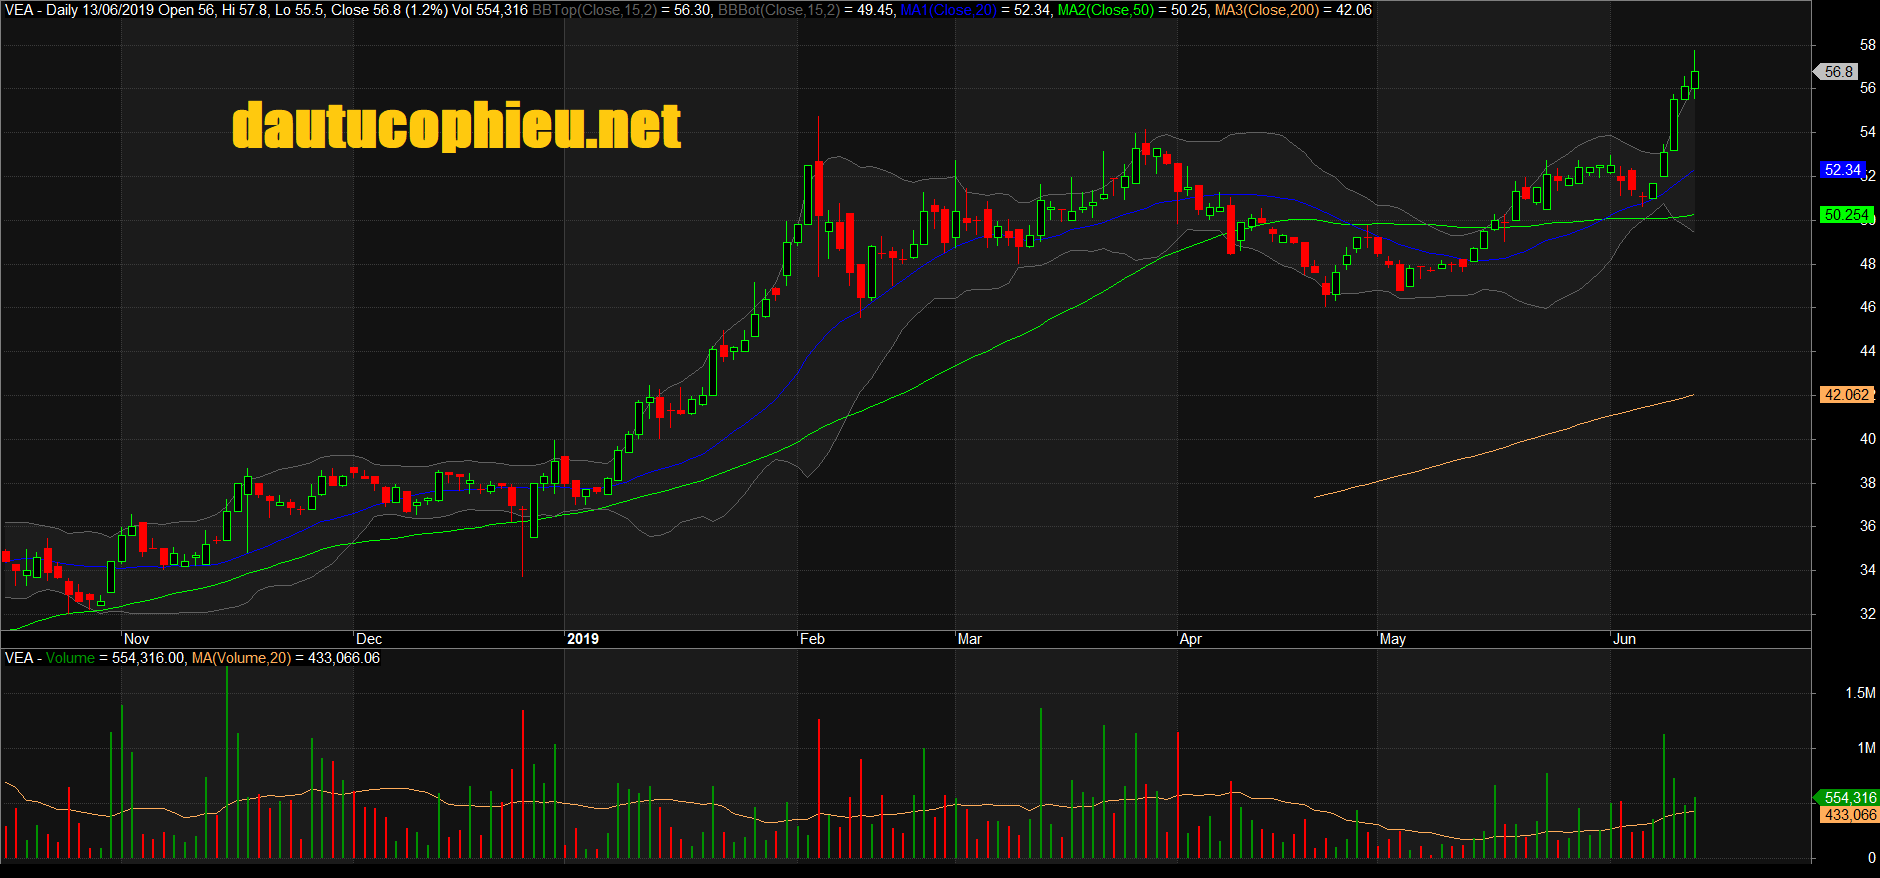
Task: Select the BBBot(Close,15,2) indicator label
Action: click(x=779, y=10)
